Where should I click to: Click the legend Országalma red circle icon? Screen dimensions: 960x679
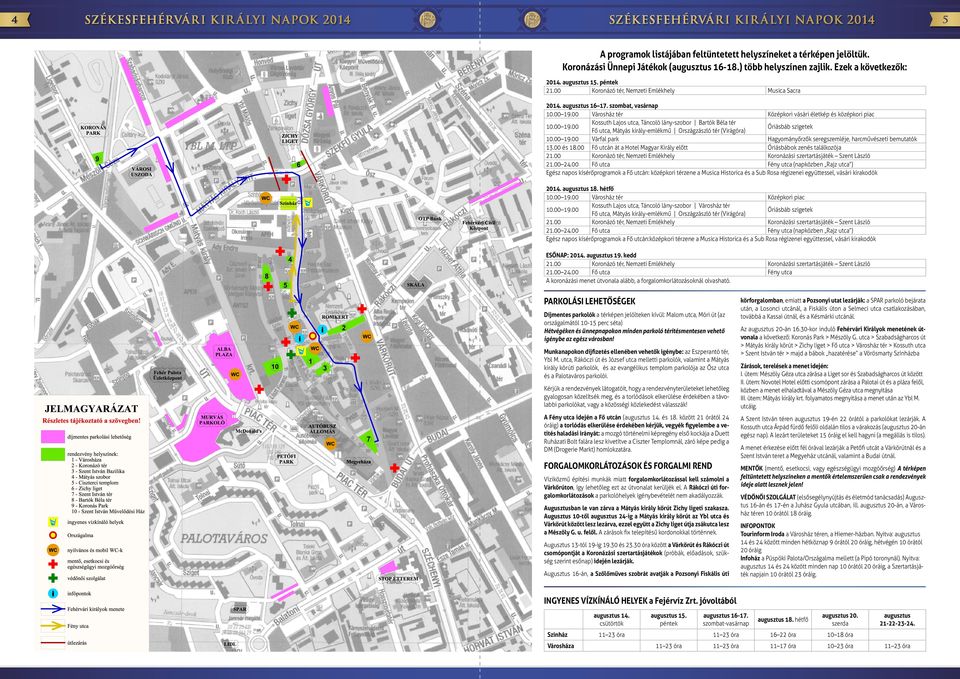pos(53,536)
